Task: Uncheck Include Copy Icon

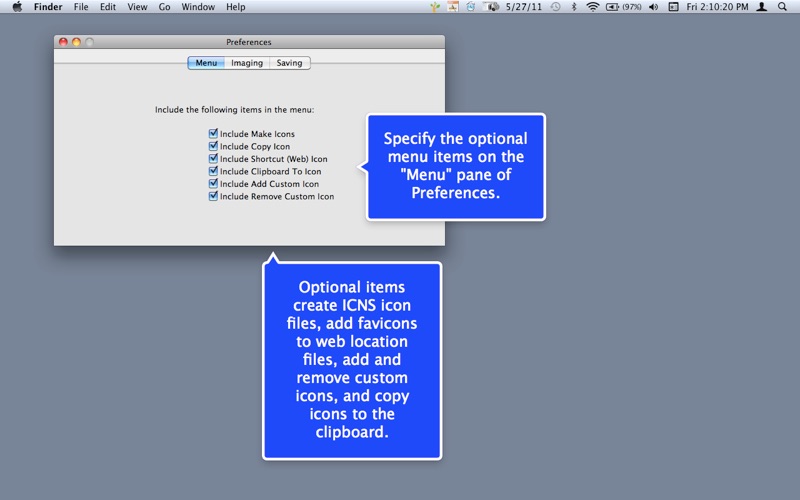Action: pyautogui.click(x=213, y=146)
